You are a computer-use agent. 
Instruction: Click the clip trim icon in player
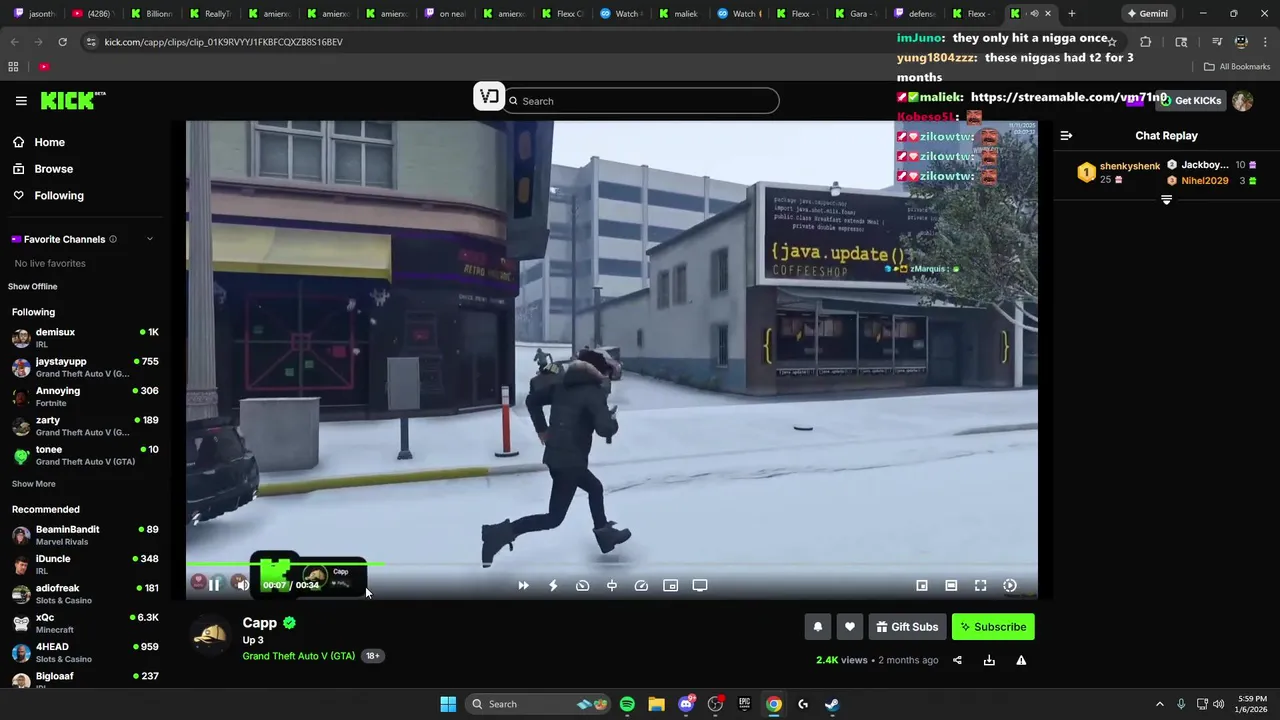(612, 586)
